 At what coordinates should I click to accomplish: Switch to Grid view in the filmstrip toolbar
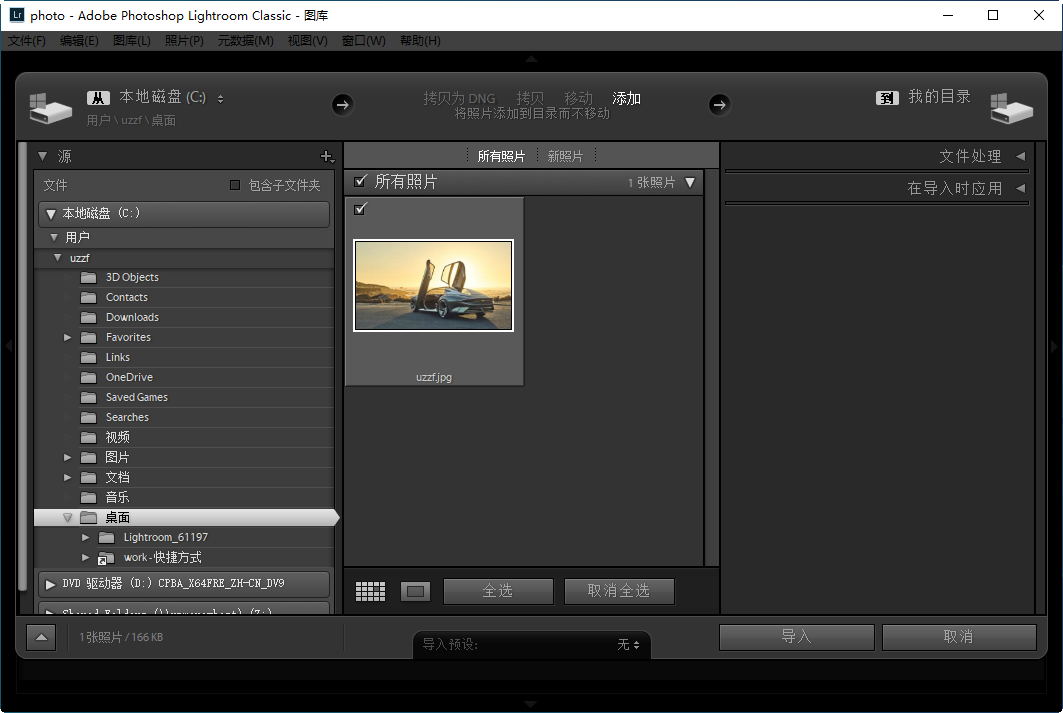tap(370, 591)
